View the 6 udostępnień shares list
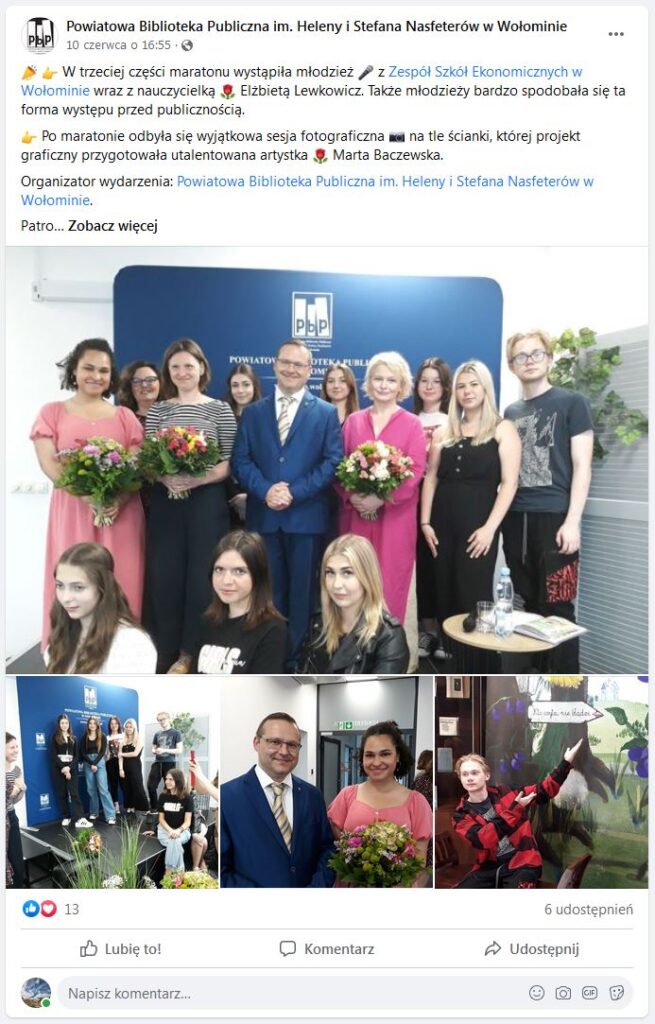 588,909
